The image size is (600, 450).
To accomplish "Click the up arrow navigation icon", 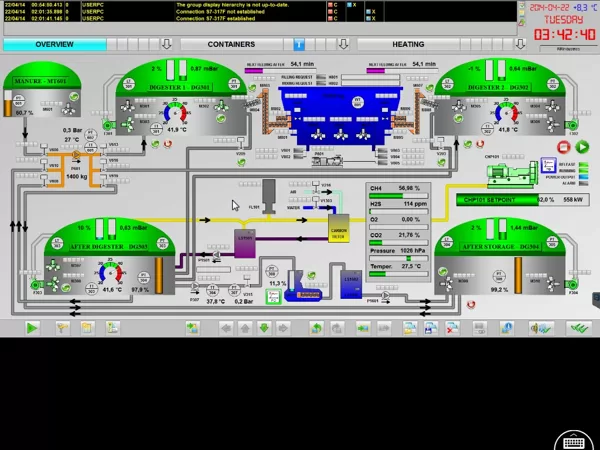I will pyautogui.click(x=245, y=328).
